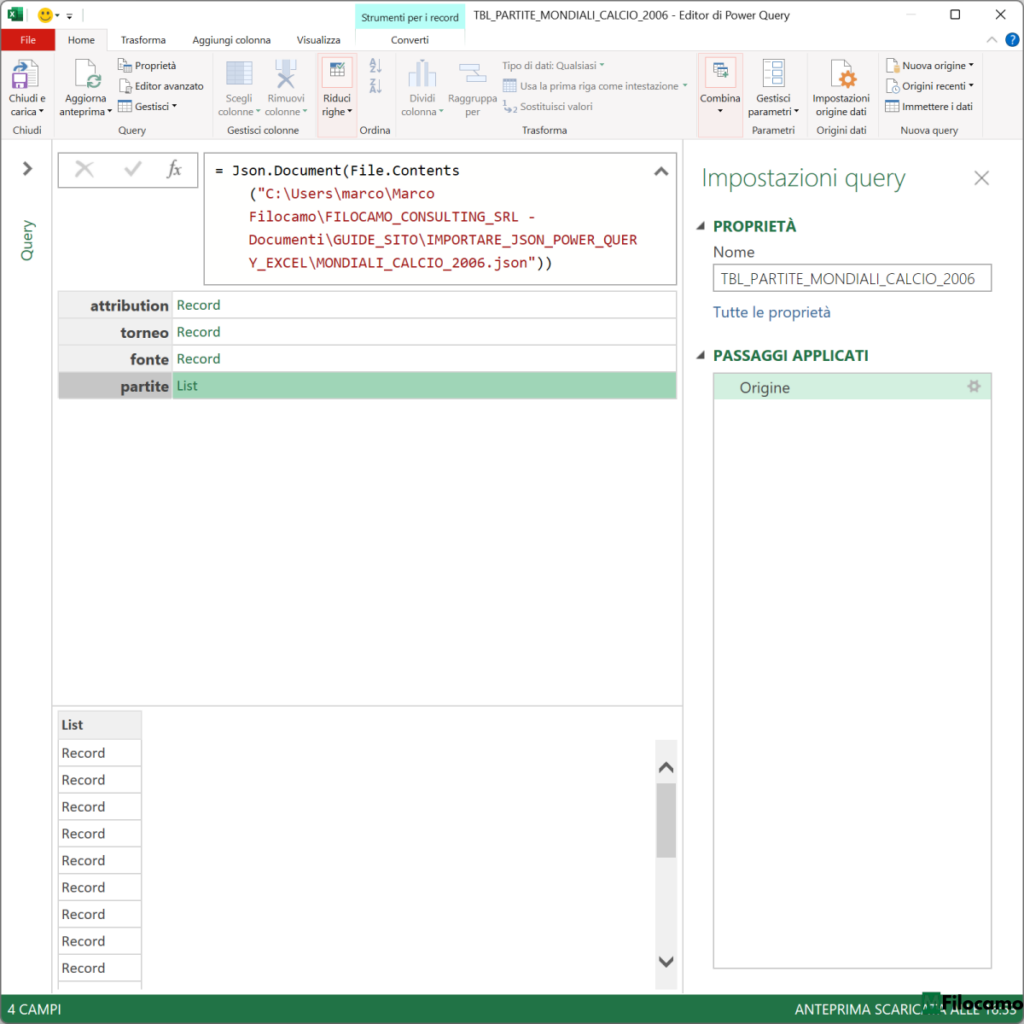This screenshot has height=1024, width=1024.
Task: Switch to the Aggiungi colonna tab
Action: click(x=231, y=40)
